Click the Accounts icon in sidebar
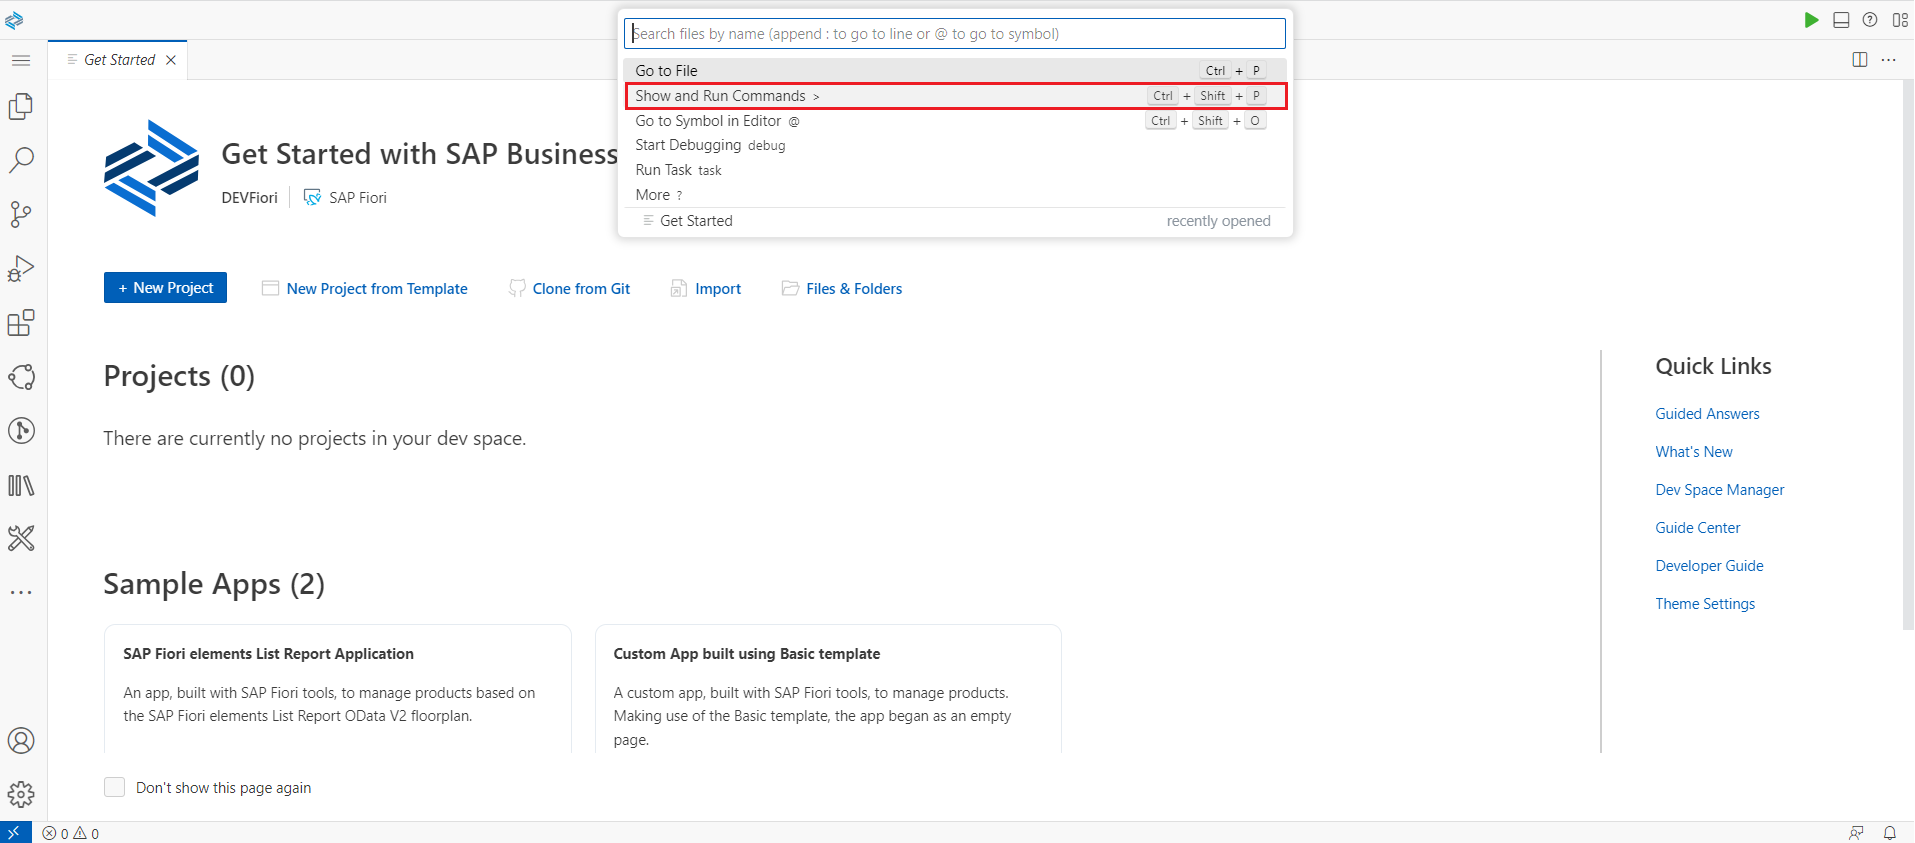The height and width of the screenshot is (843, 1915). point(21,741)
